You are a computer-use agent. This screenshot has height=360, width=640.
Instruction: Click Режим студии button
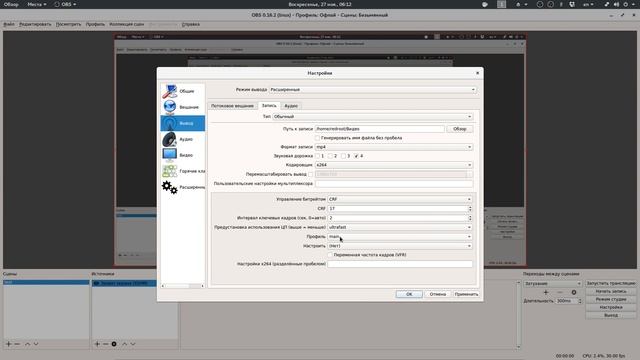pos(611,299)
